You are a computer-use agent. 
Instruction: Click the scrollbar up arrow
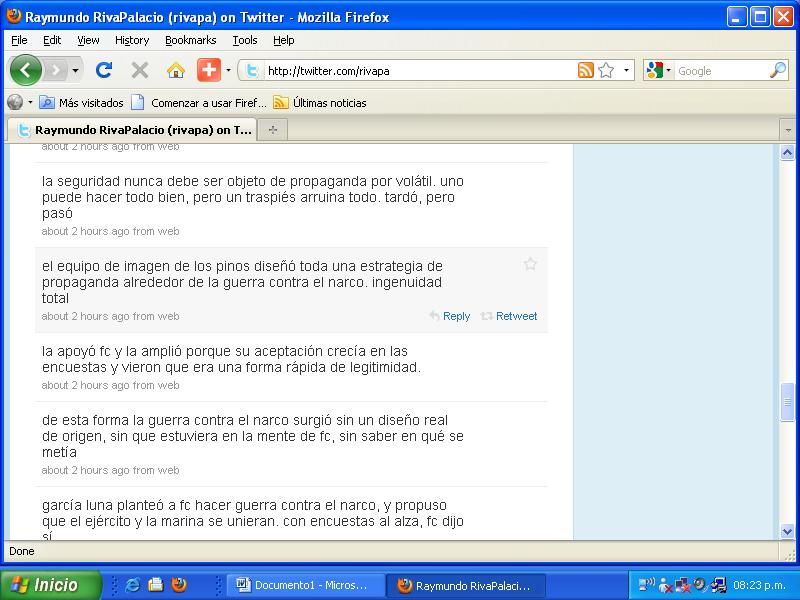pyautogui.click(x=787, y=152)
